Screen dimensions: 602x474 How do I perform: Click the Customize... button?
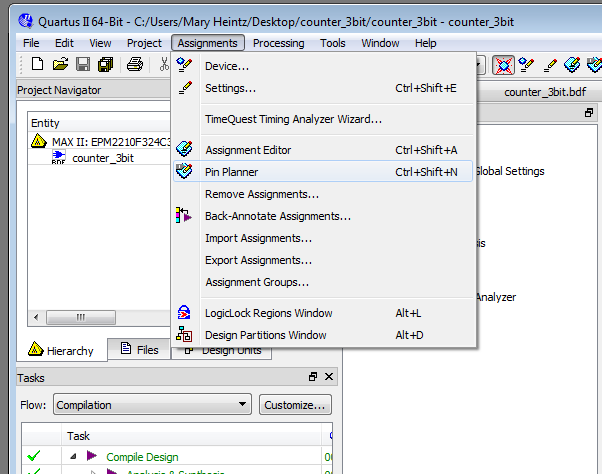[x=295, y=405]
